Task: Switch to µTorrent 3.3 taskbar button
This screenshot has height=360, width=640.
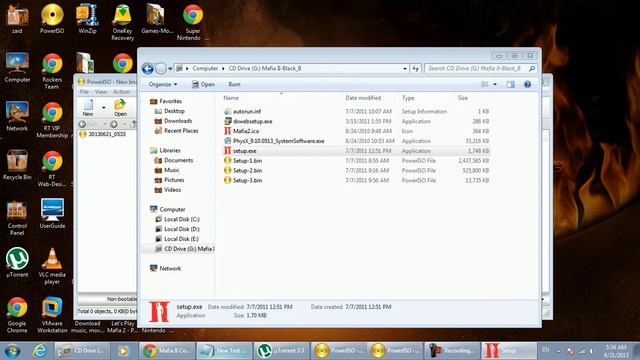Action: [x=281, y=351]
